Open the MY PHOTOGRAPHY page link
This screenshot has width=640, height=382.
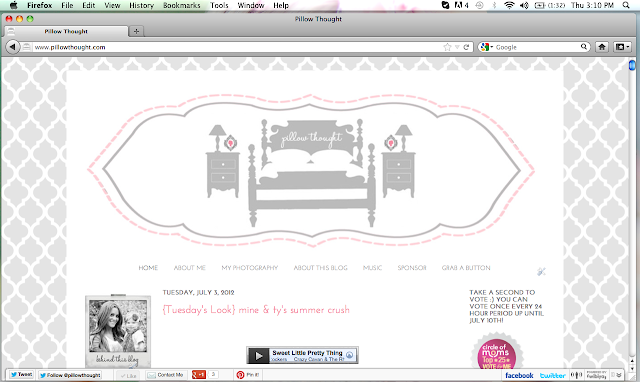click(250, 268)
